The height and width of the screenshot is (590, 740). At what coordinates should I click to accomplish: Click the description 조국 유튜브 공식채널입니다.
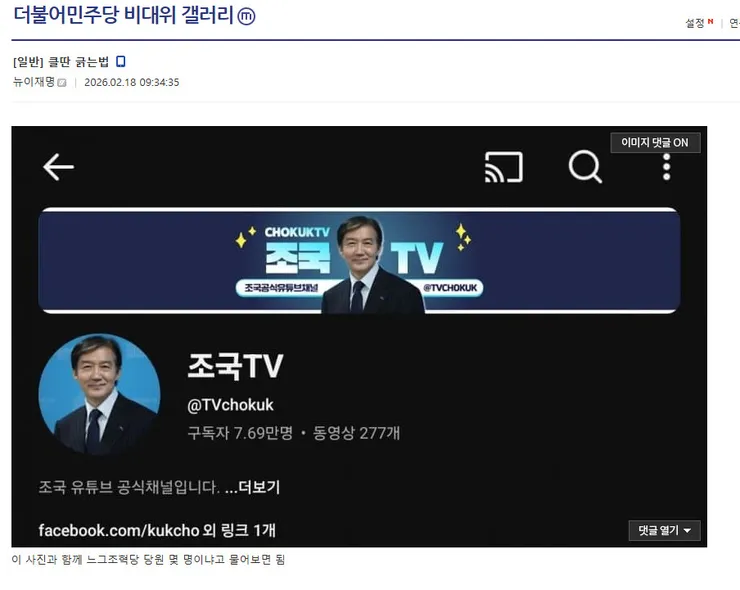(129, 487)
